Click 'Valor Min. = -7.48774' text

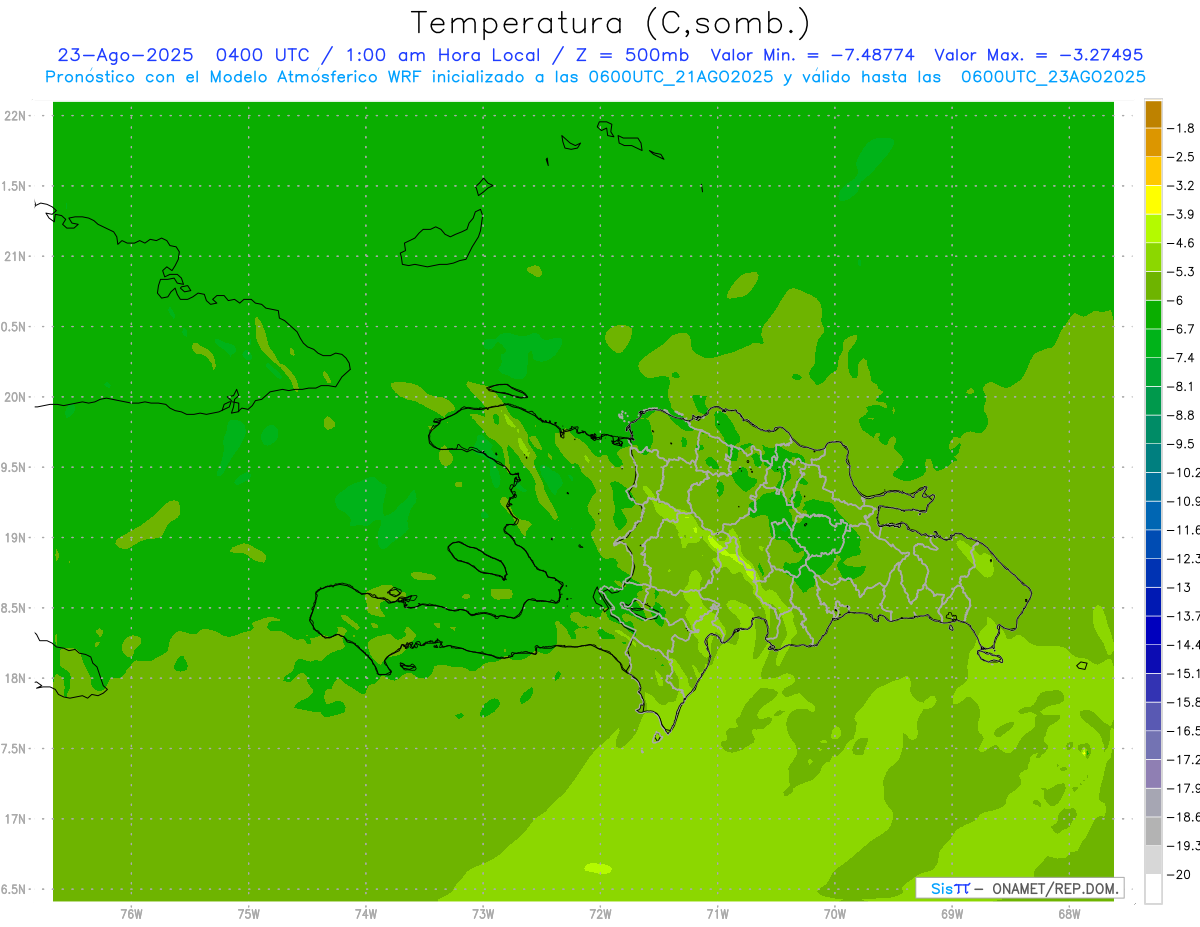coord(812,55)
